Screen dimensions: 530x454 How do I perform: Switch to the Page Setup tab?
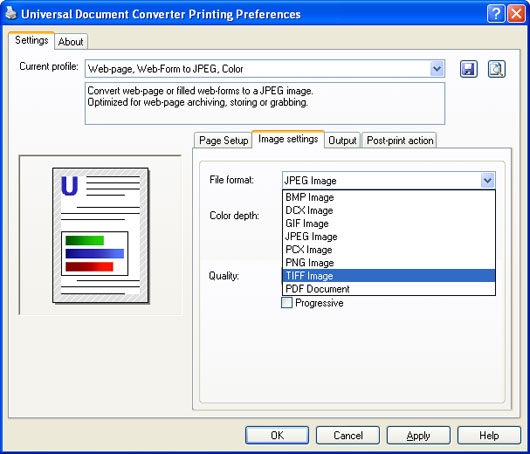click(223, 140)
